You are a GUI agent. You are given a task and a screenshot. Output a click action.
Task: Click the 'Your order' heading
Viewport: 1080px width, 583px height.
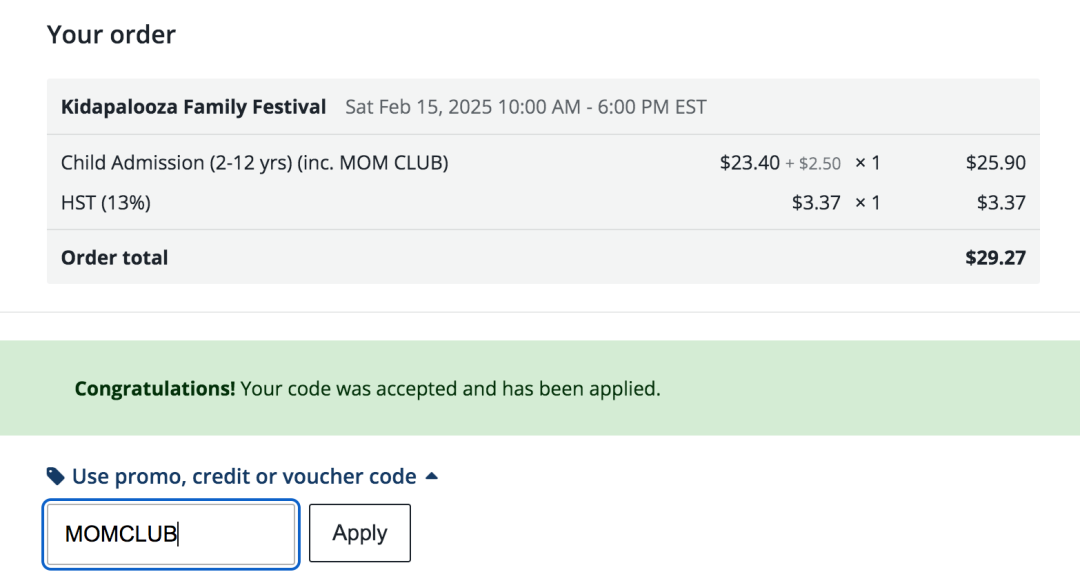[111, 34]
